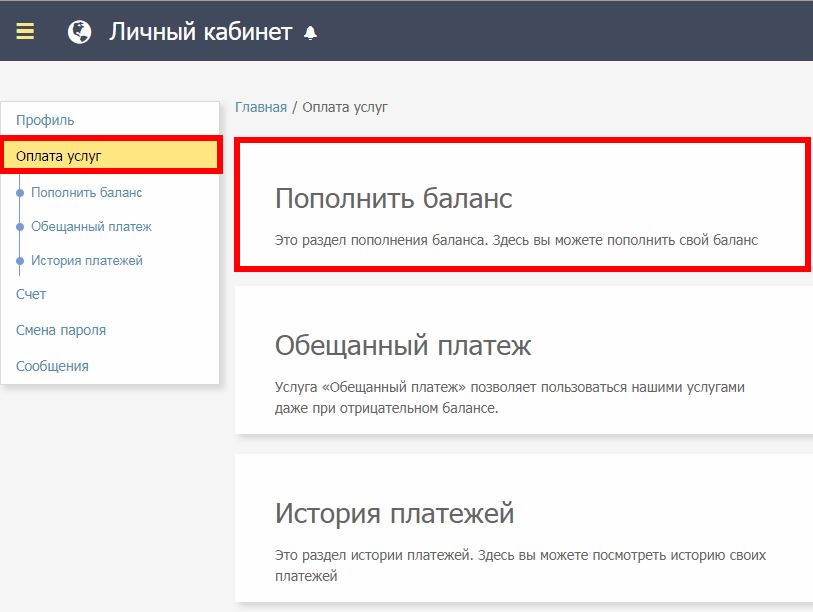The image size is (813, 612).
Task: Open Обещанный платеж sidebar sub-item
Action: [x=91, y=227]
